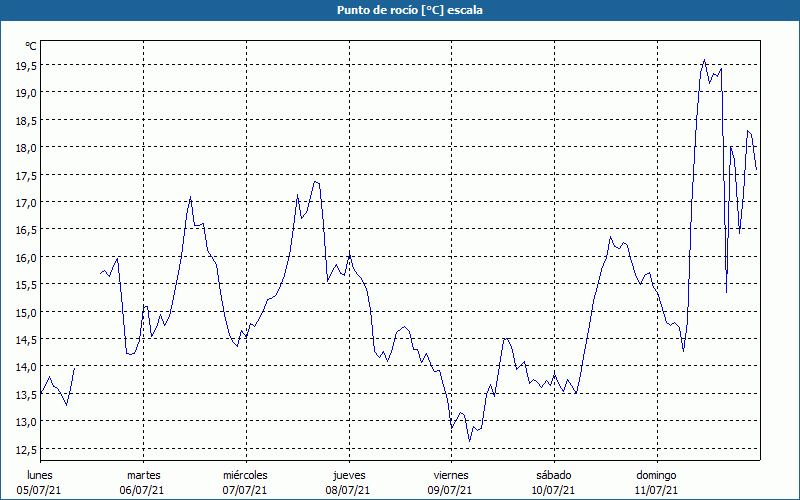Click the 14,5 axis value

pyautogui.click(x=26, y=340)
